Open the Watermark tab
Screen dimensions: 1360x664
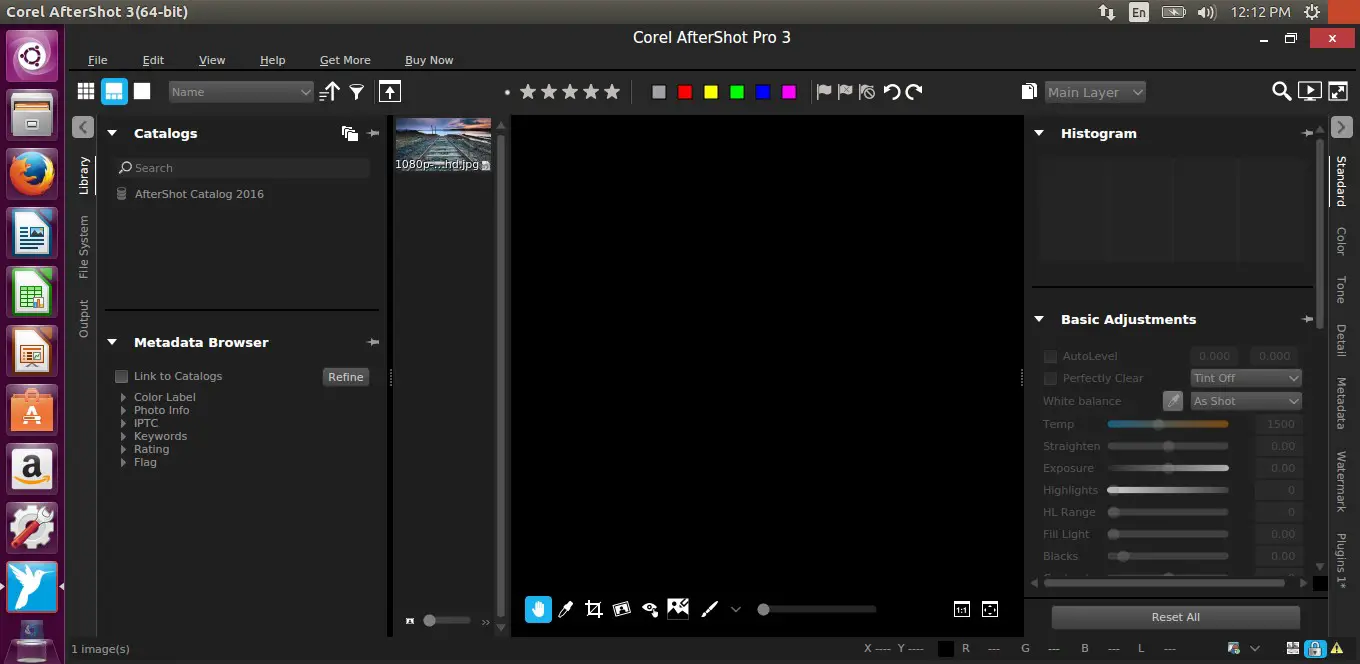pyautogui.click(x=1341, y=481)
